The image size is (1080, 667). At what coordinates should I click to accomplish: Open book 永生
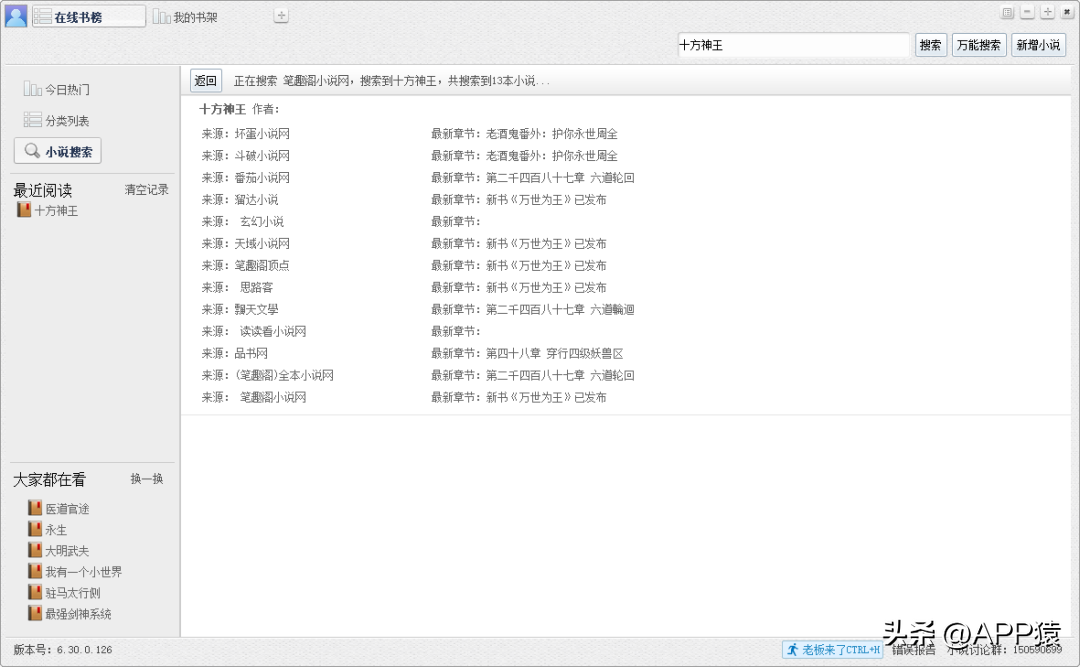pyautogui.click(x=56, y=530)
